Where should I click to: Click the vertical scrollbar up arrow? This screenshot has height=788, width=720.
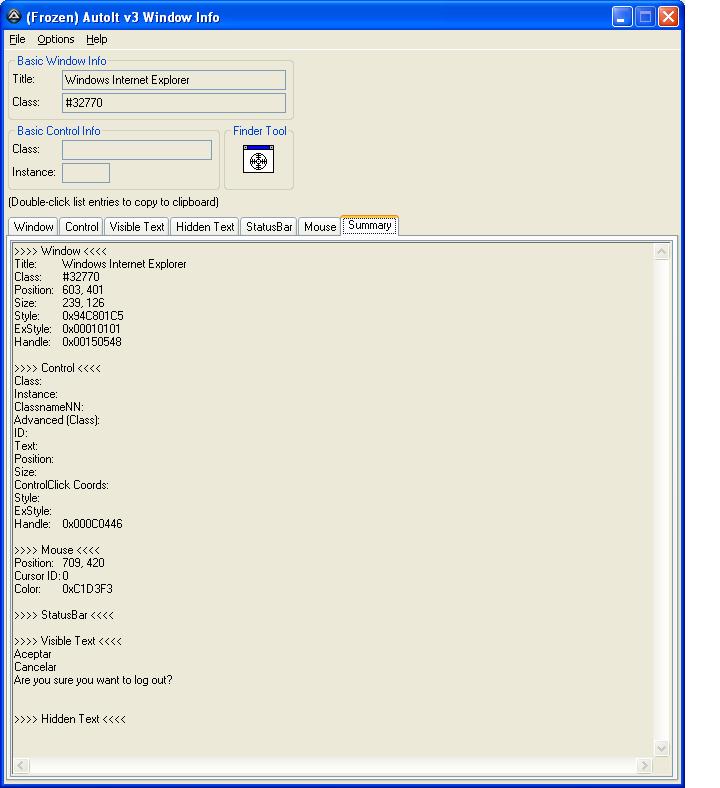(661, 252)
